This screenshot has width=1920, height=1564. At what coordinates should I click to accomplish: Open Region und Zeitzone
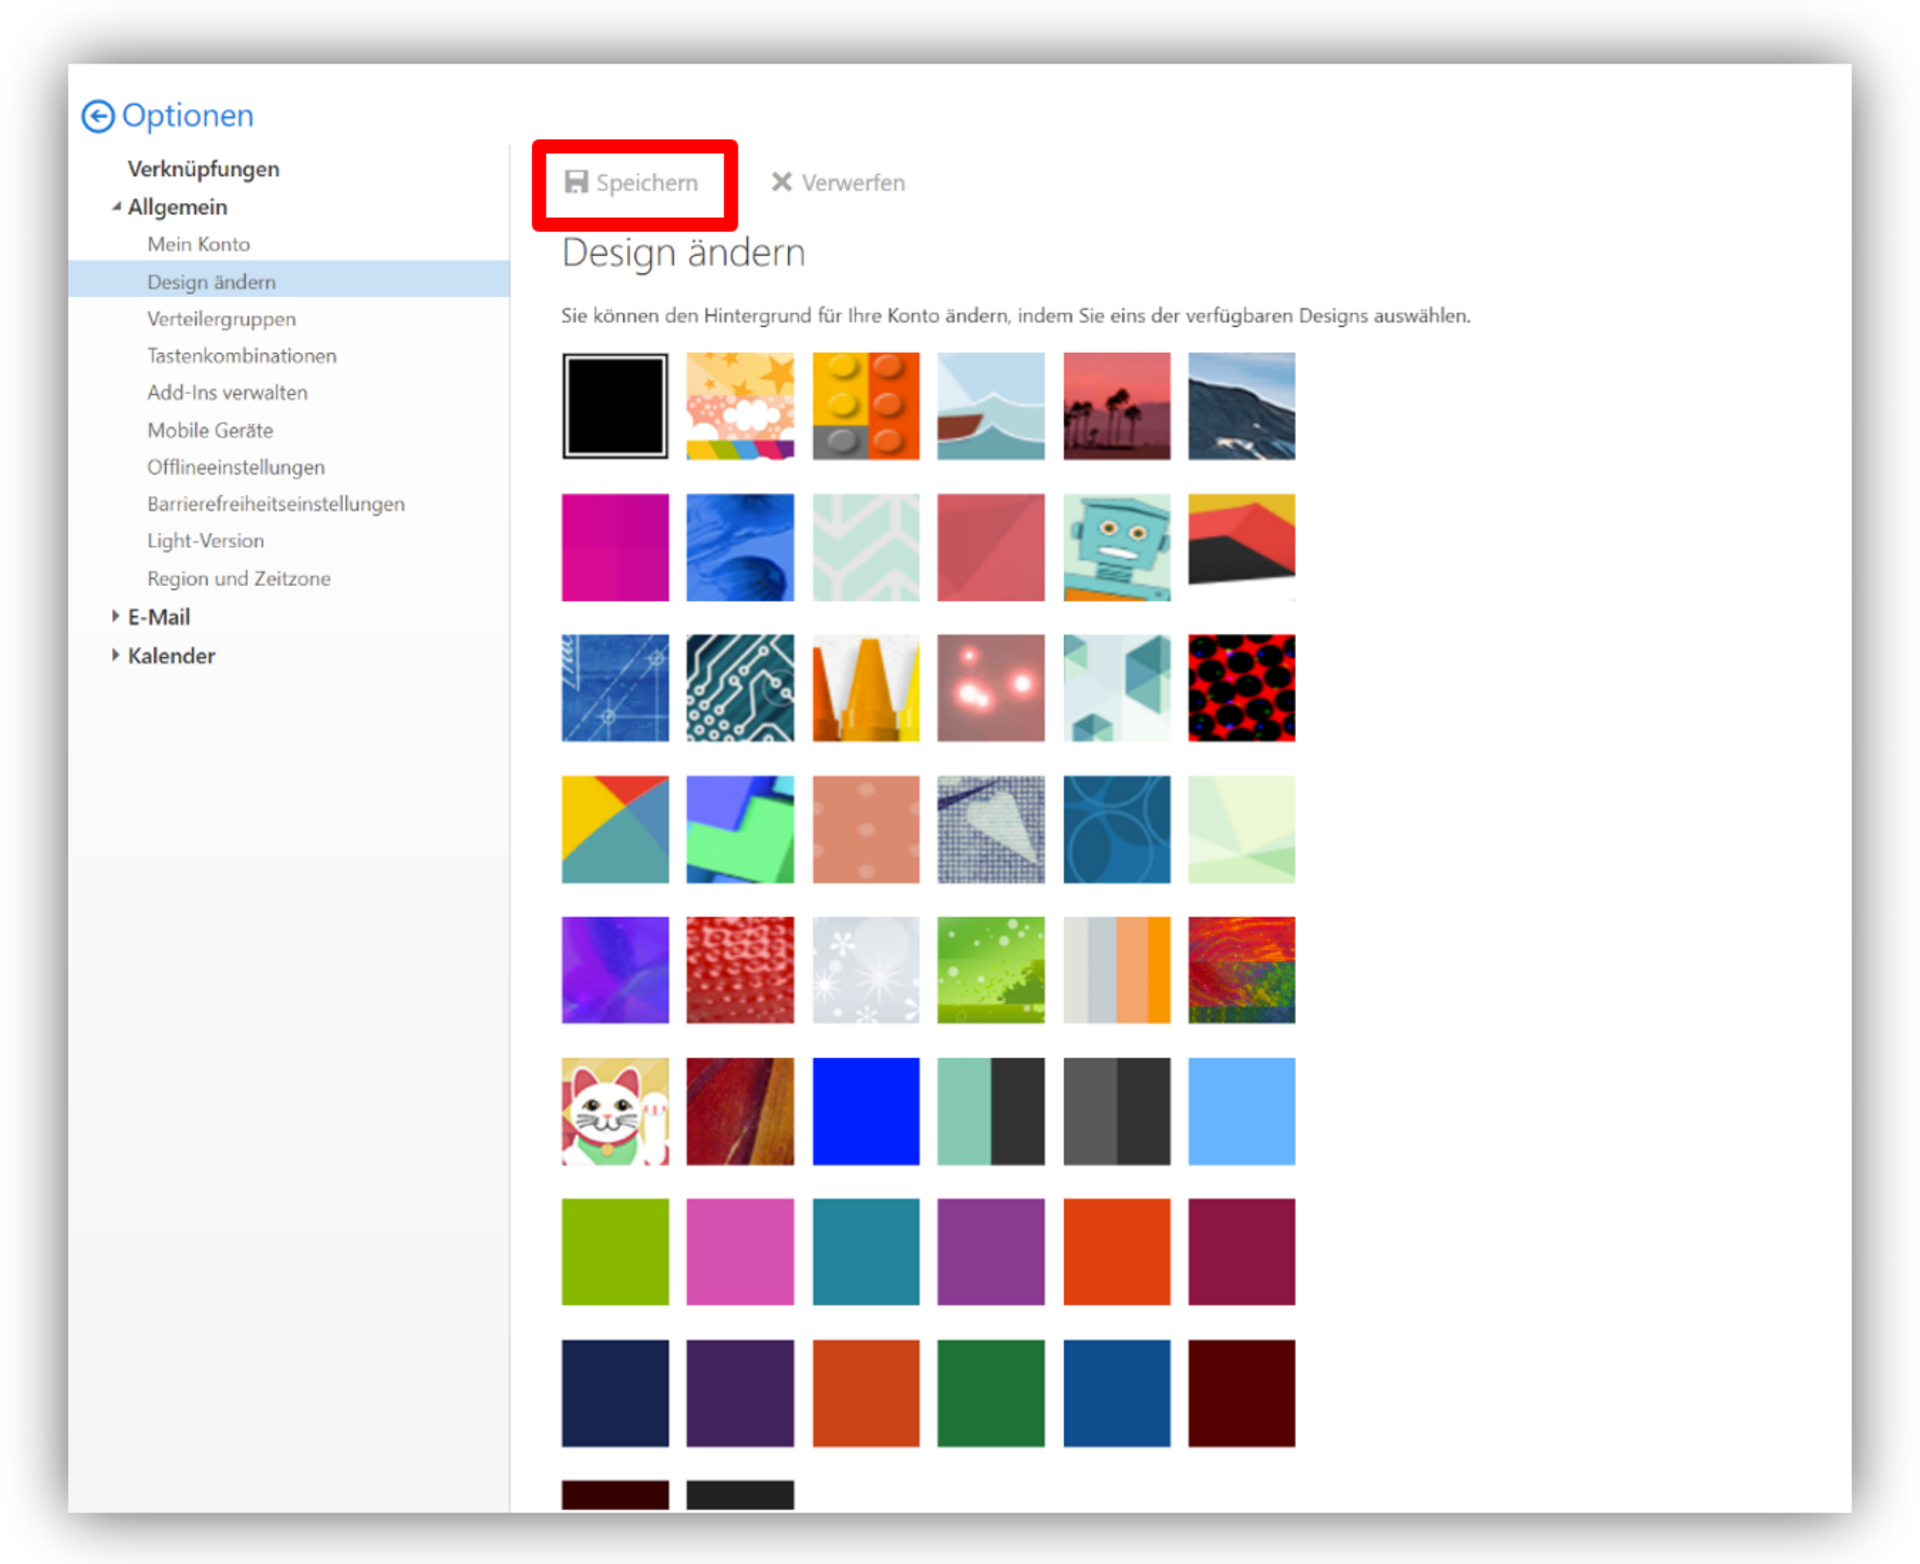[238, 578]
